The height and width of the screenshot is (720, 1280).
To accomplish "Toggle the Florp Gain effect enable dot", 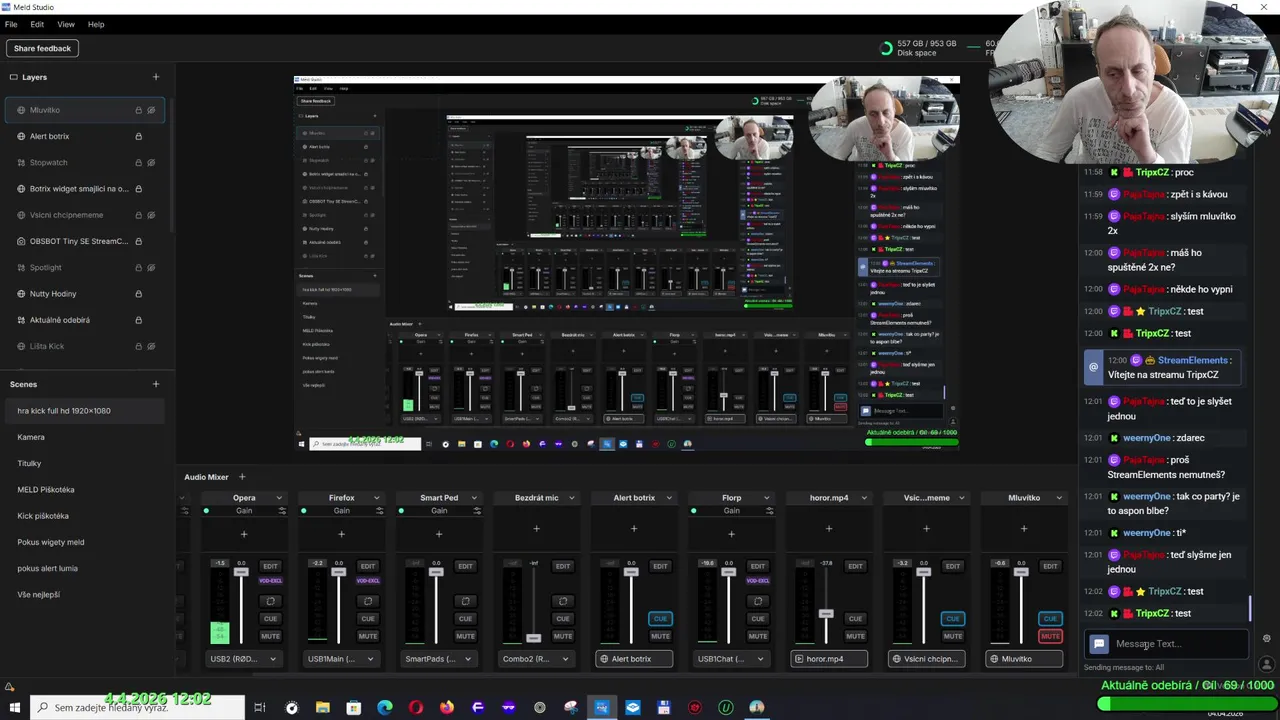I will tap(693, 511).
